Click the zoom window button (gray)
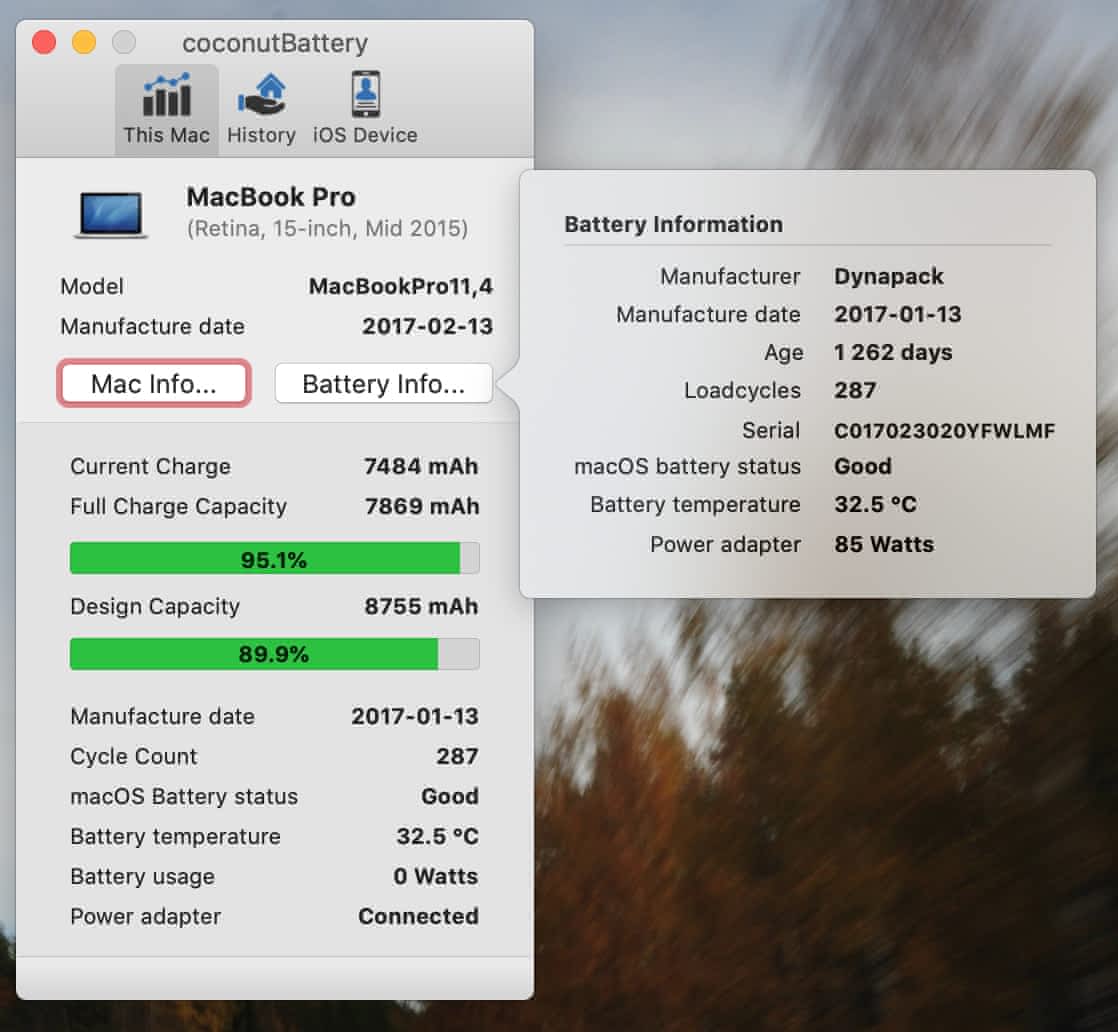This screenshot has width=1118, height=1032. point(124,42)
